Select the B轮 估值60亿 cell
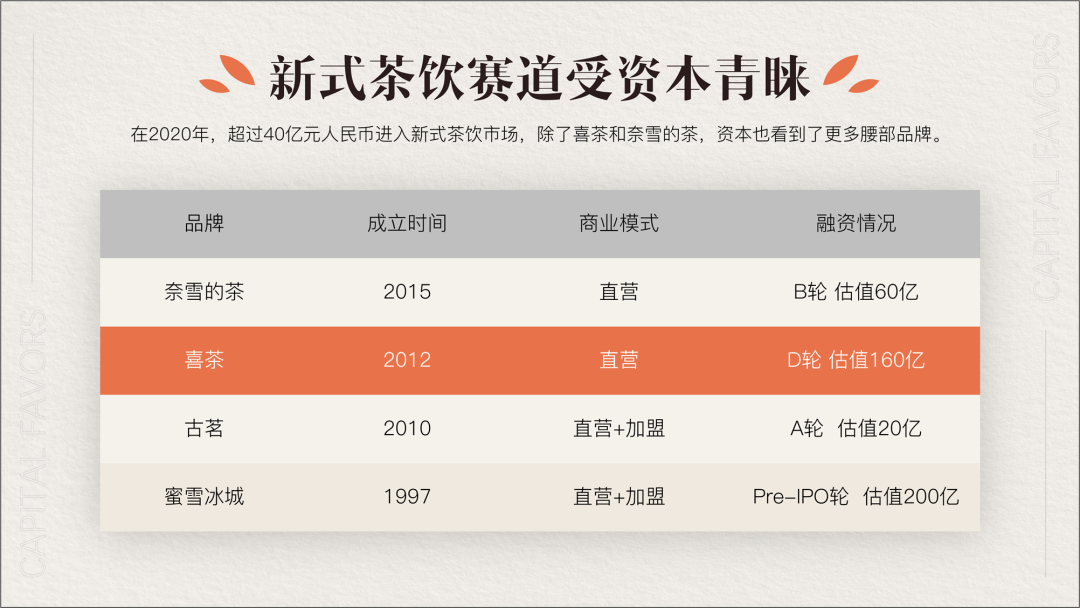 (856, 291)
